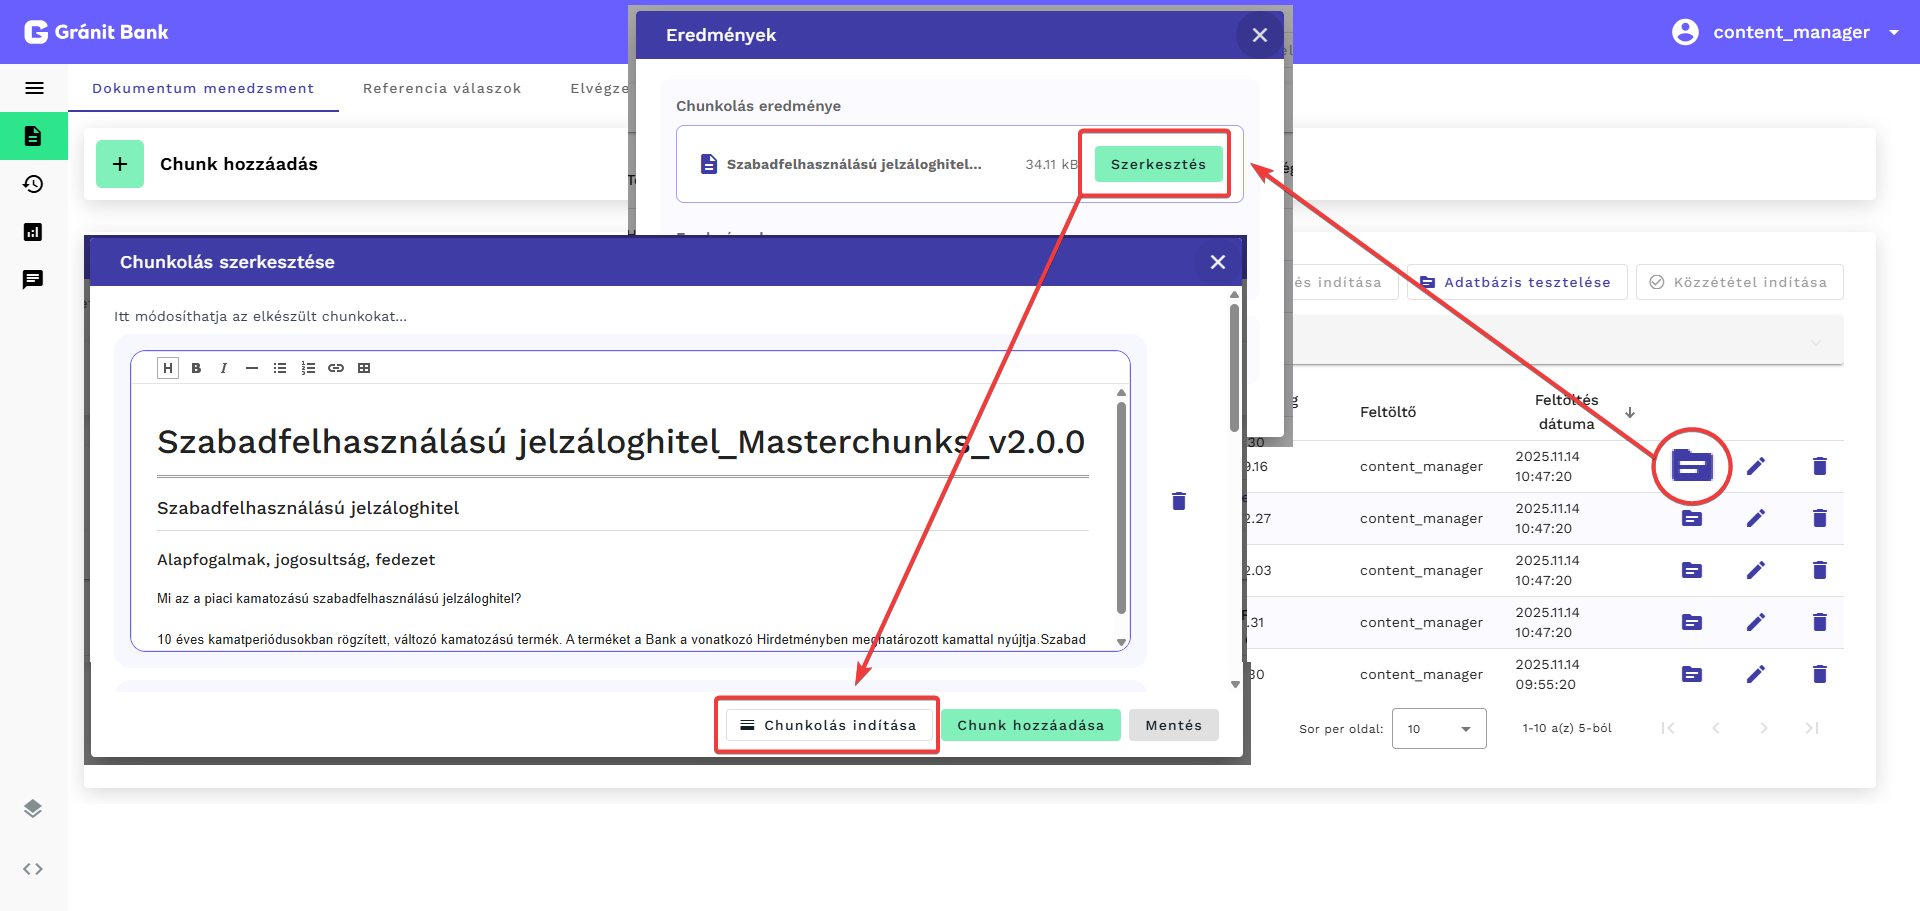Toggle bold formatting in chunk editor
1920x911 pixels.
[196, 368]
